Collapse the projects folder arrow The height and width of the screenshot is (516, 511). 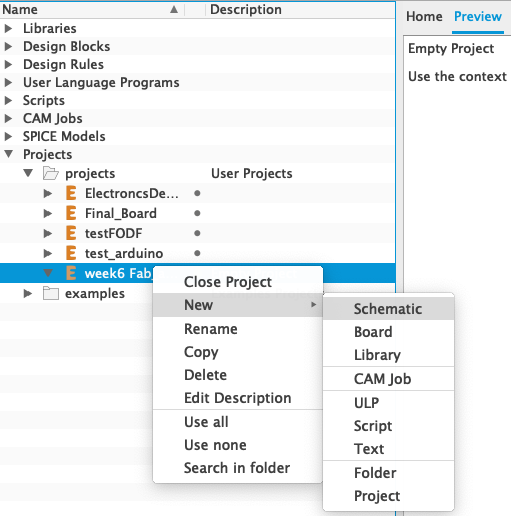click(28, 173)
